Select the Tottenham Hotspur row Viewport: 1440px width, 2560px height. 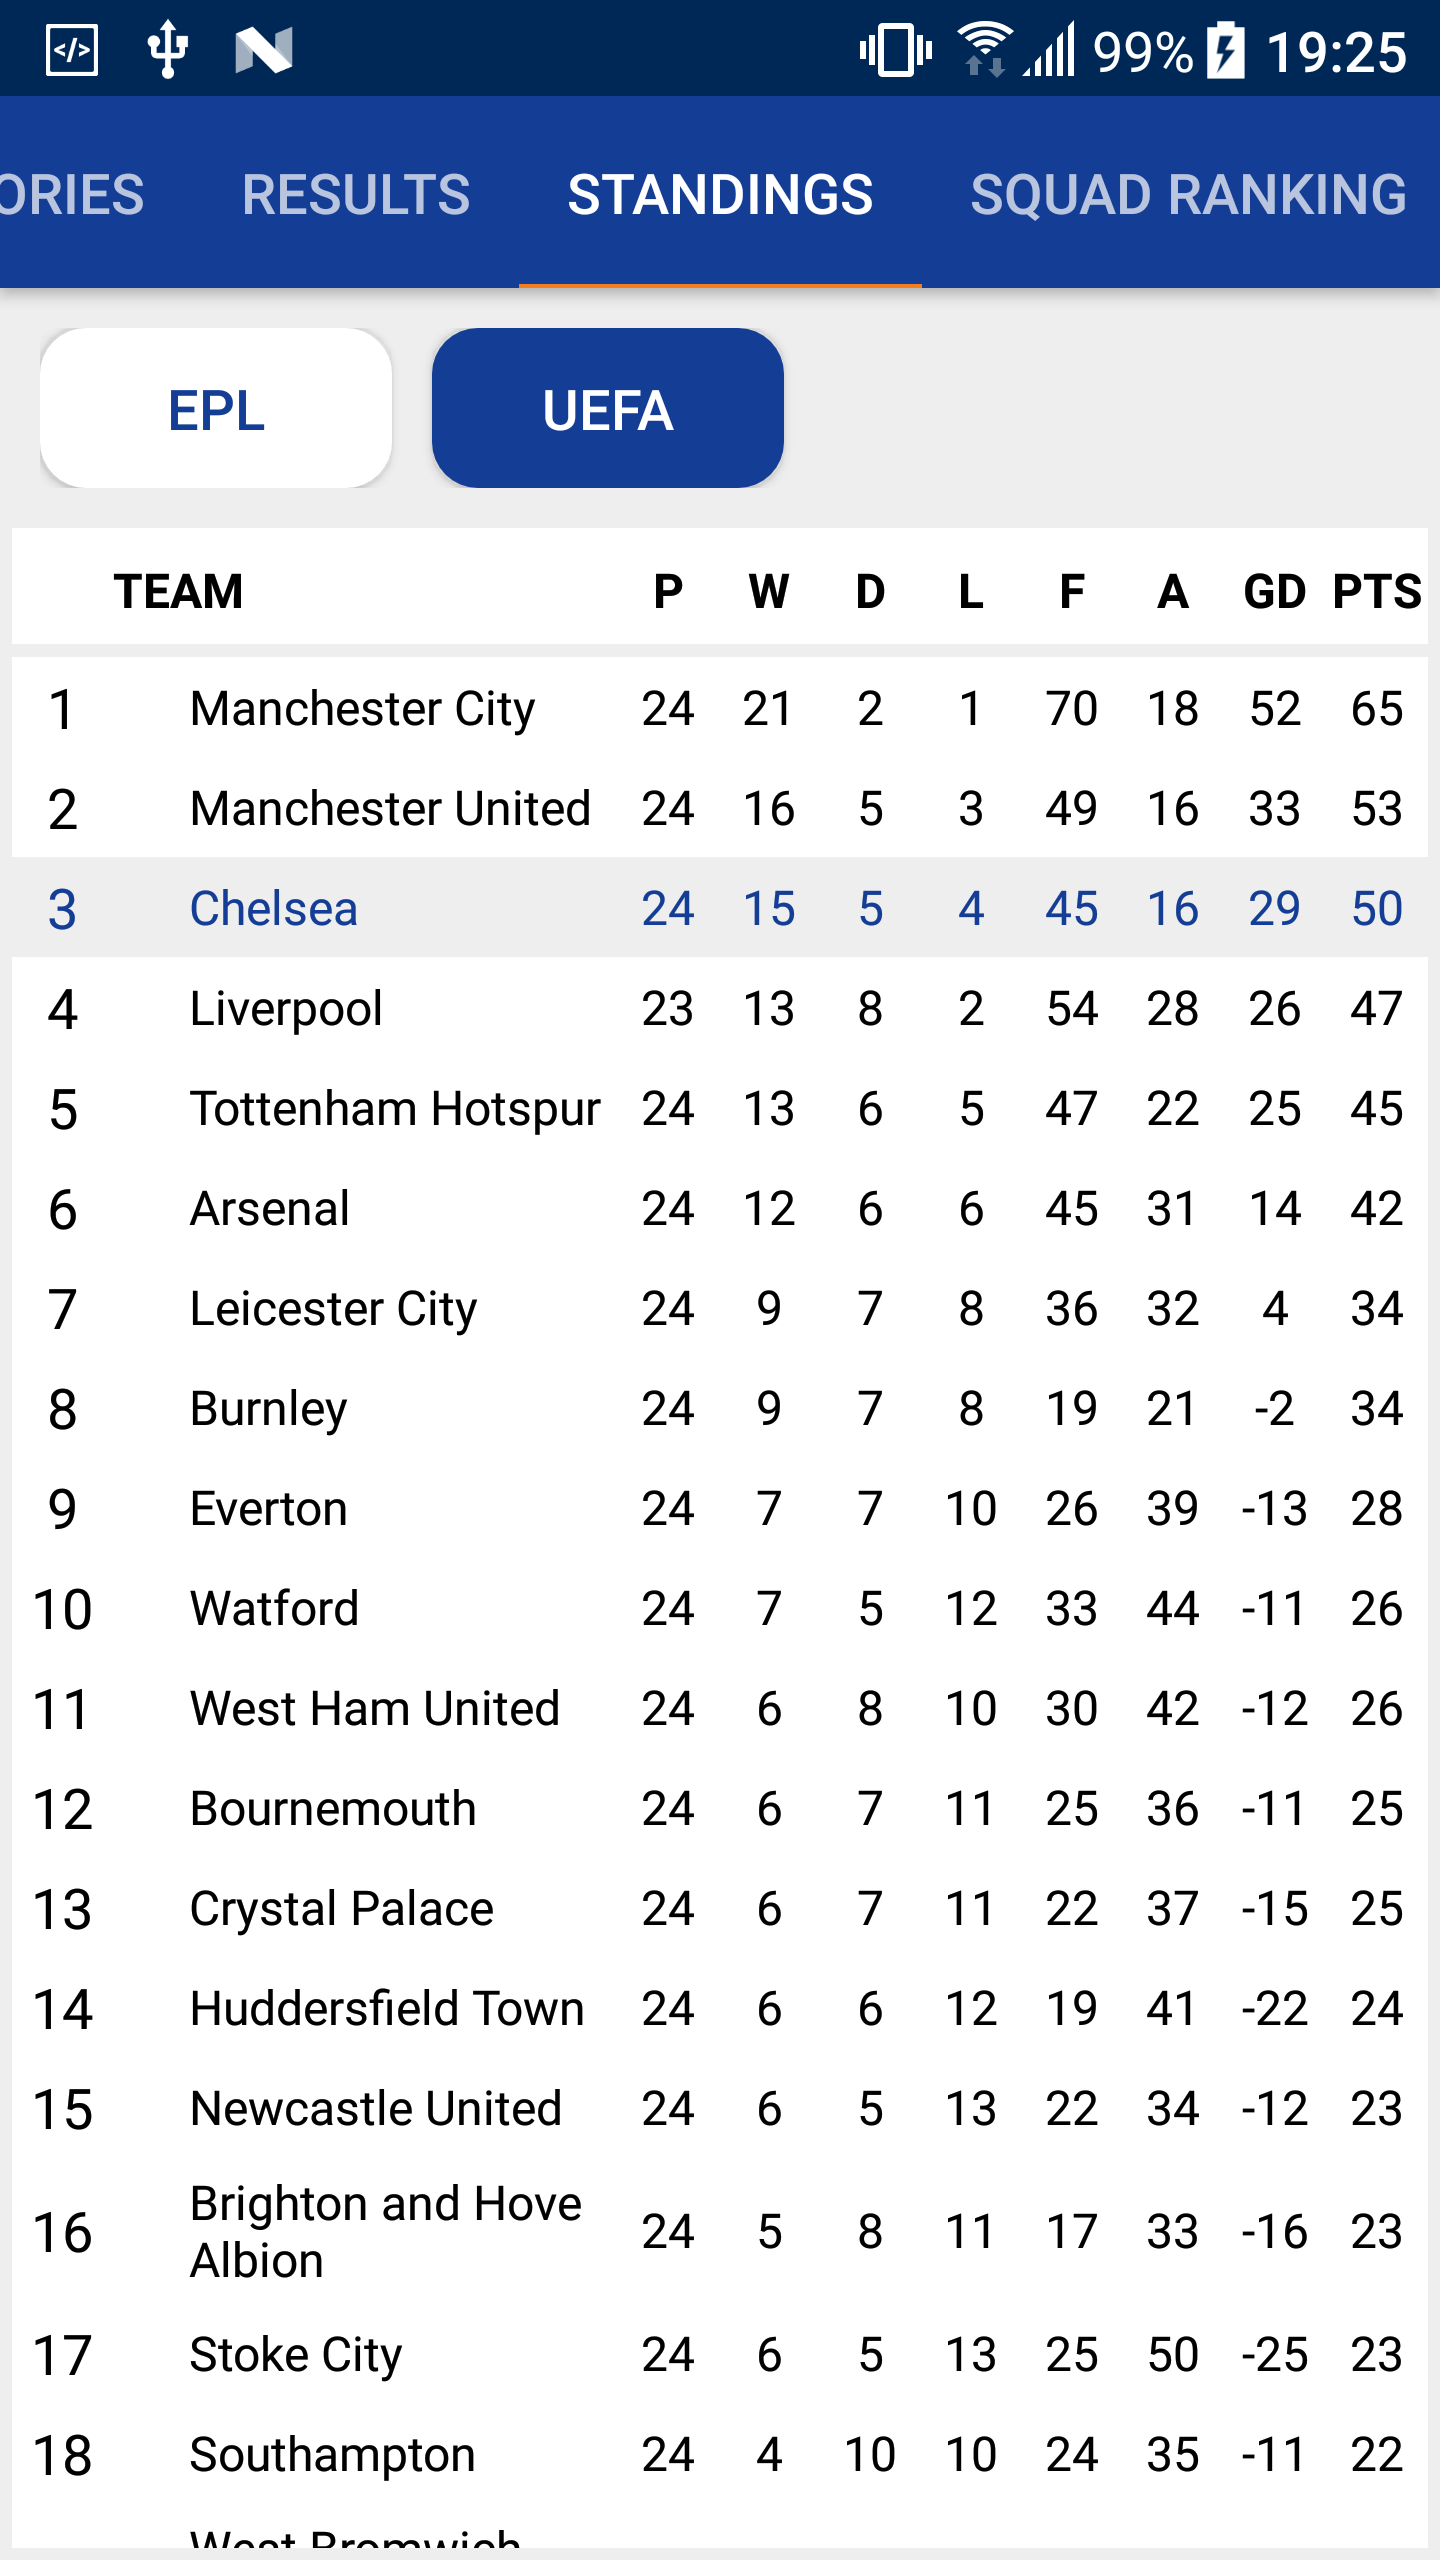click(x=720, y=1108)
